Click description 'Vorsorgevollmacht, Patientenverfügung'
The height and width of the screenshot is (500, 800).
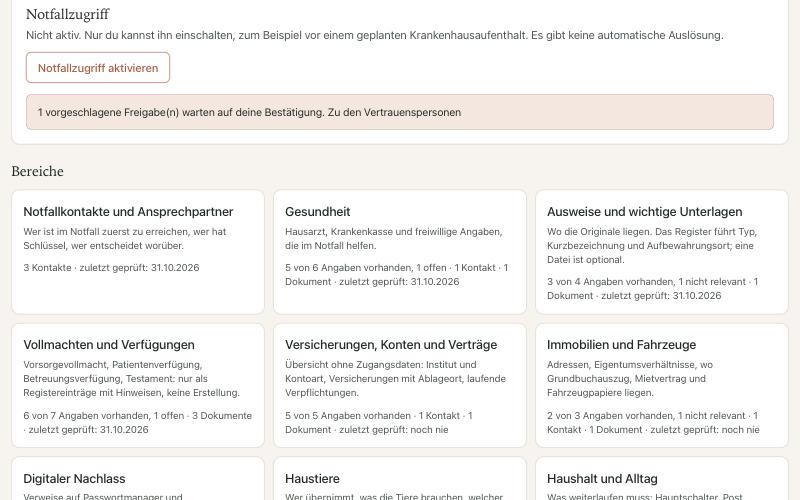point(132,379)
